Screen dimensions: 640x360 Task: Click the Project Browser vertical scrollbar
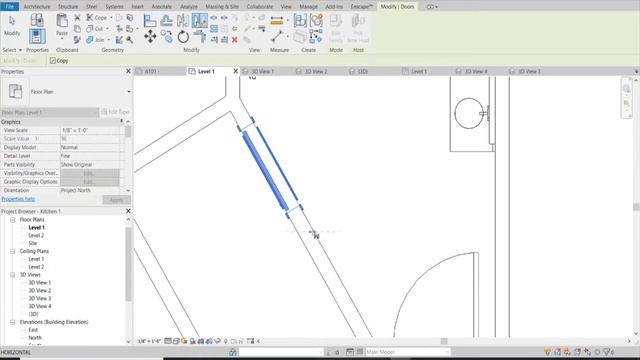pos(128,264)
